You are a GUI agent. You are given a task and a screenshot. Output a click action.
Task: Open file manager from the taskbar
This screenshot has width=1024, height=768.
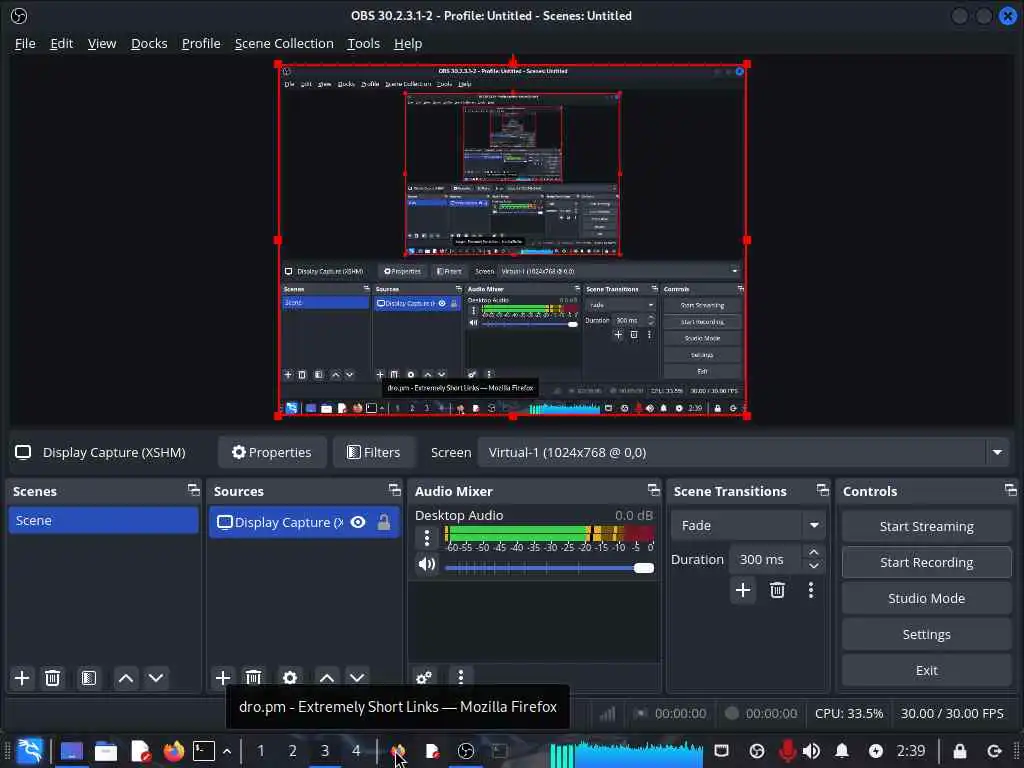[105, 752]
